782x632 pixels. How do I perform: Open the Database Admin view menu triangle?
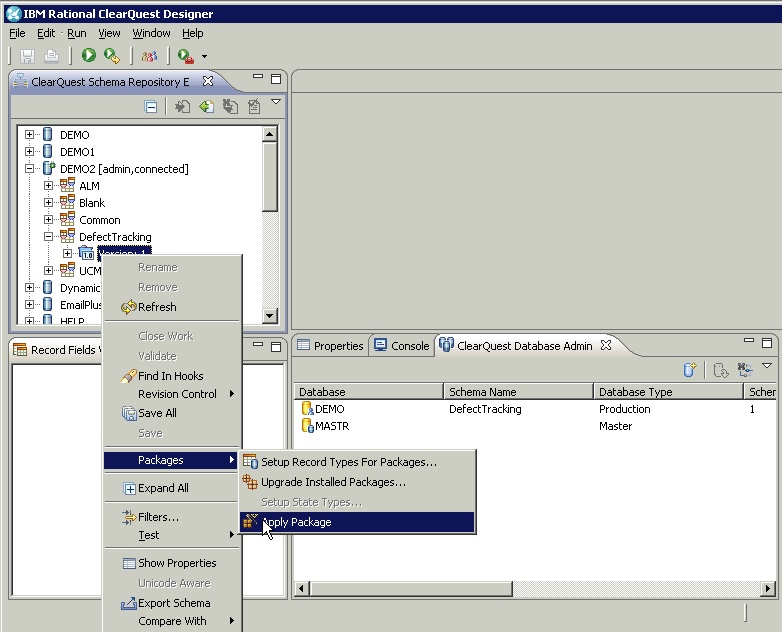pyautogui.click(x=766, y=367)
